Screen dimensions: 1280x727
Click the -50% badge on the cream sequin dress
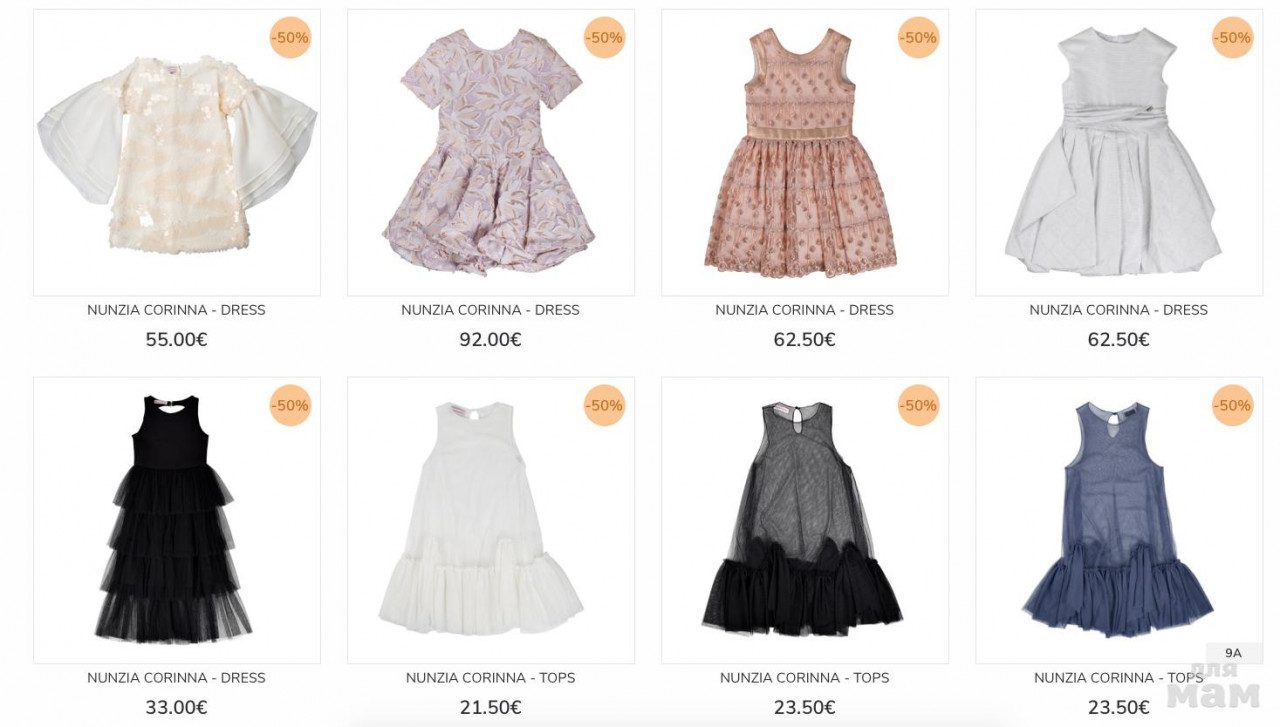click(x=291, y=38)
